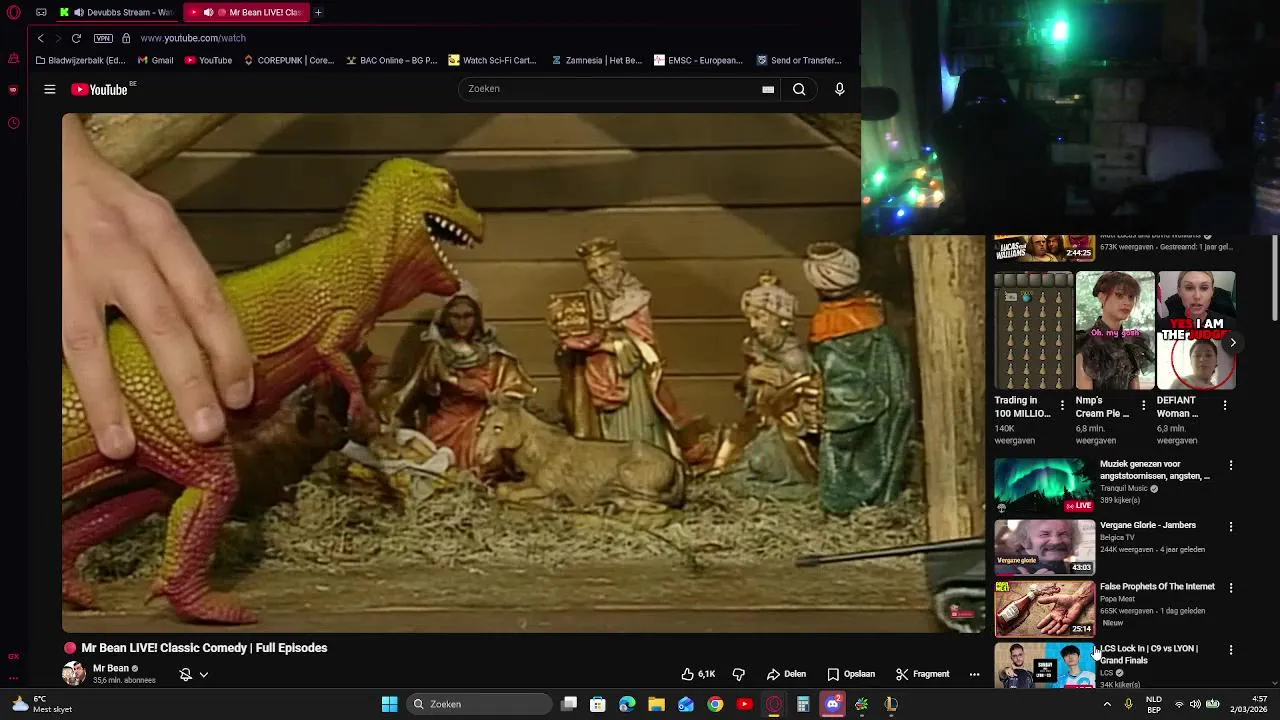1280x720 pixels.
Task: Show hidden system tray icons chevron
Action: pos(1107,704)
